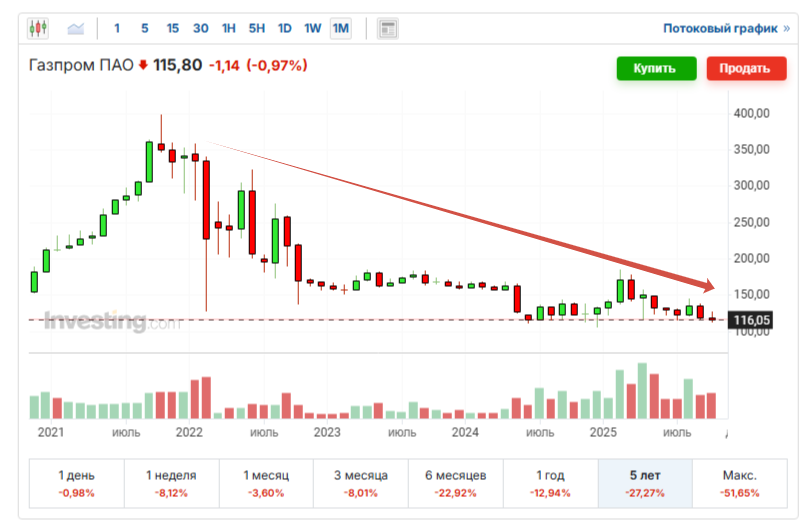
Task: Click the 150,00 price axis label
Action: coord(751,294)
